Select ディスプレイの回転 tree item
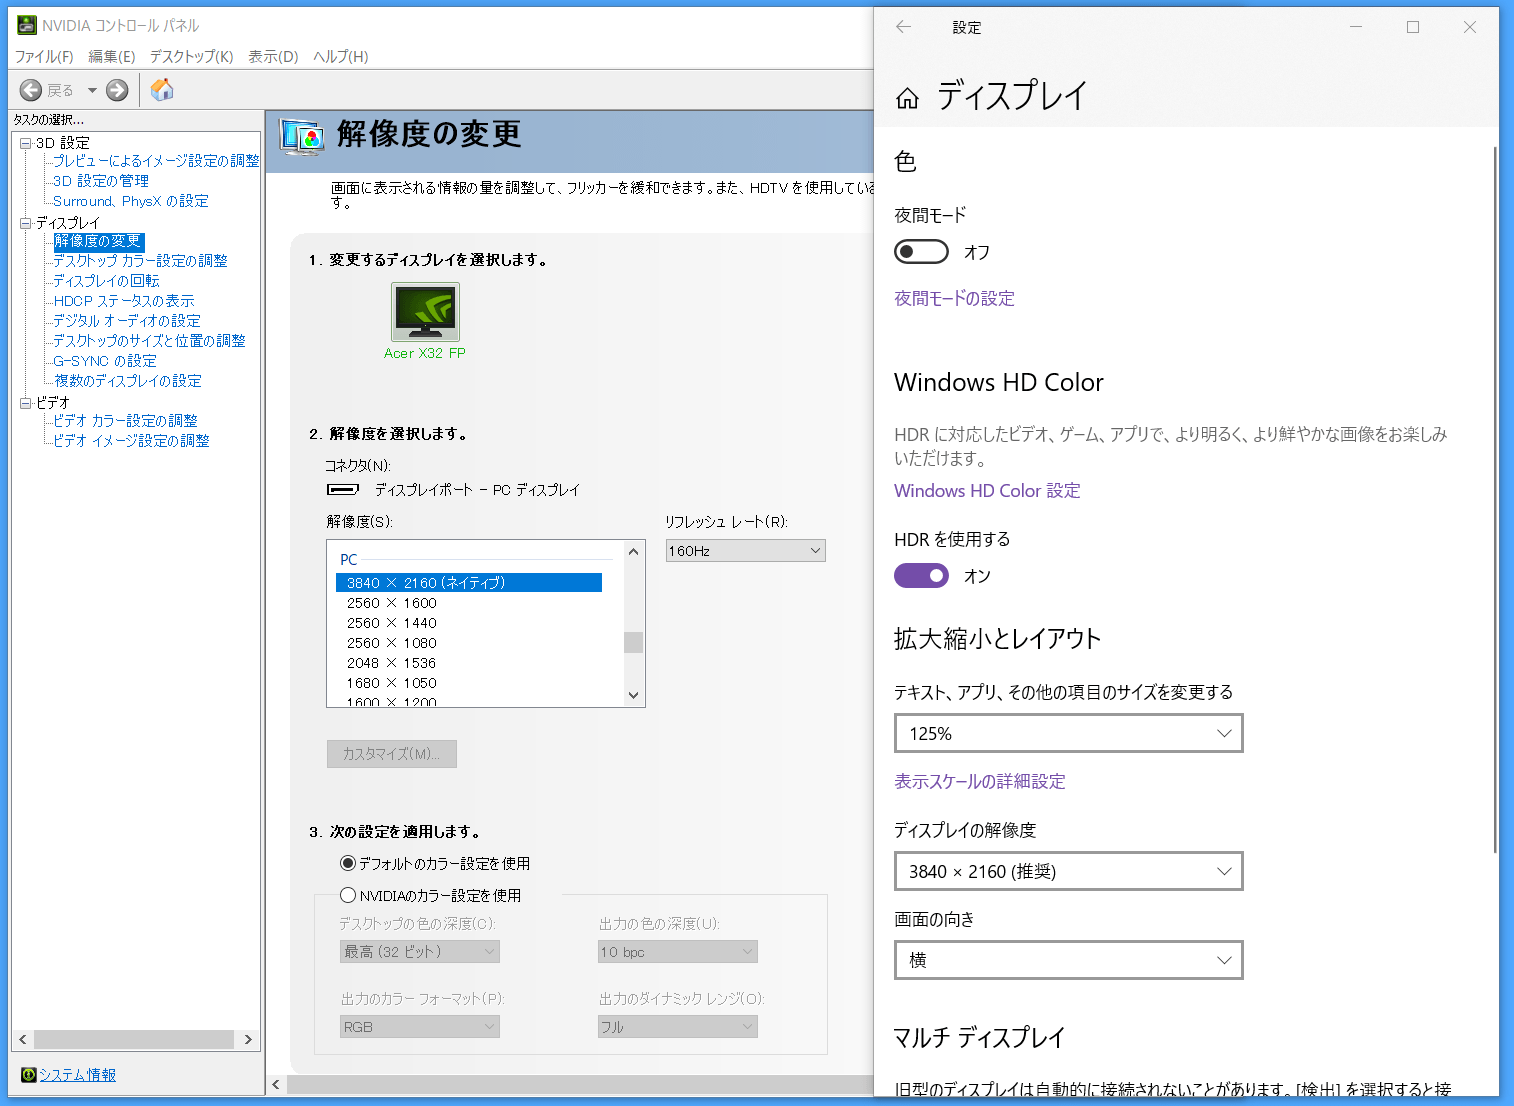Image resolution: width=1514 pixels, height=1106 pixels. tap(106, 281)
